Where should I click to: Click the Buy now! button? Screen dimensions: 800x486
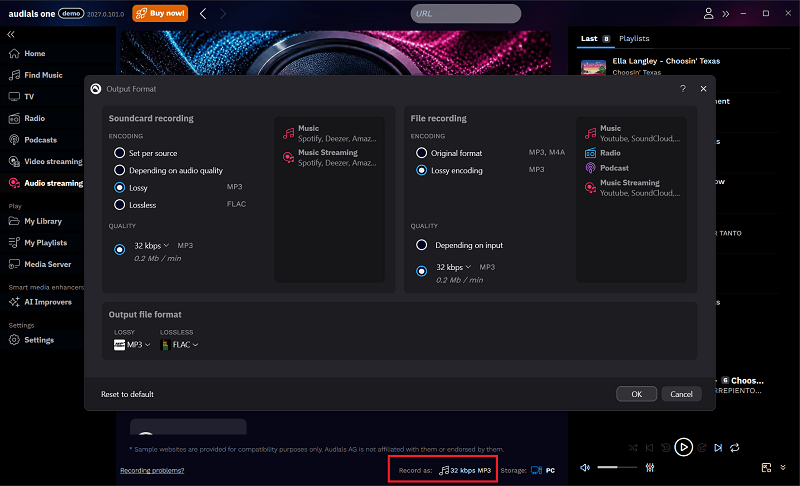160,13
